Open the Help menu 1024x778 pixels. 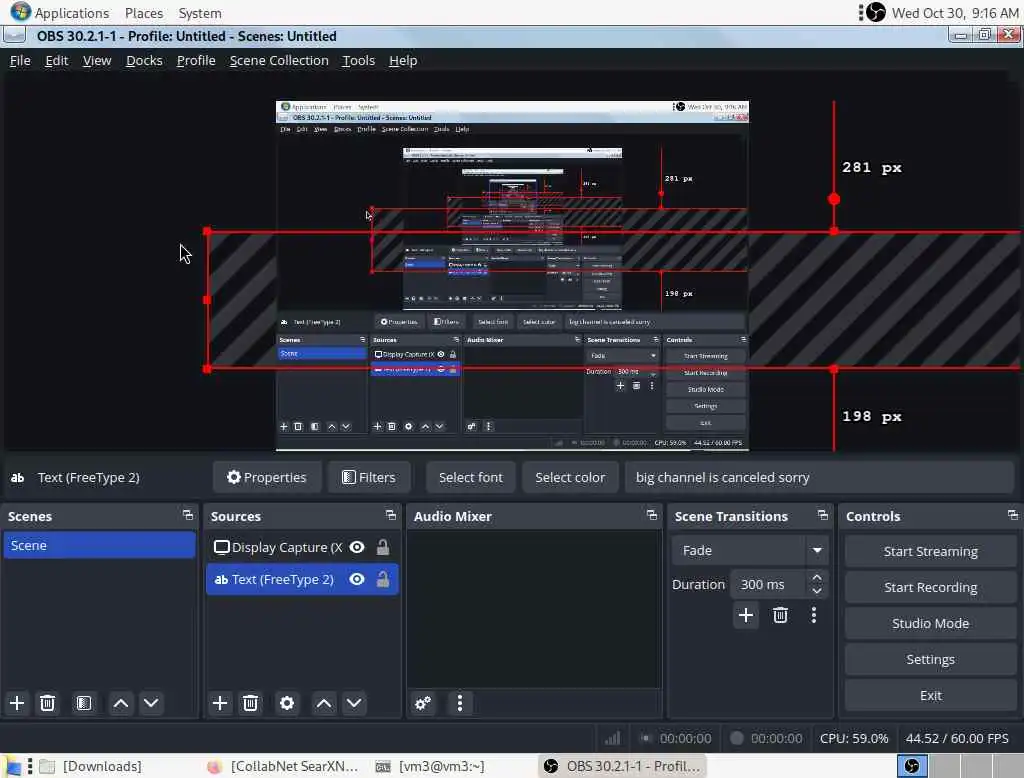[403, 61]
